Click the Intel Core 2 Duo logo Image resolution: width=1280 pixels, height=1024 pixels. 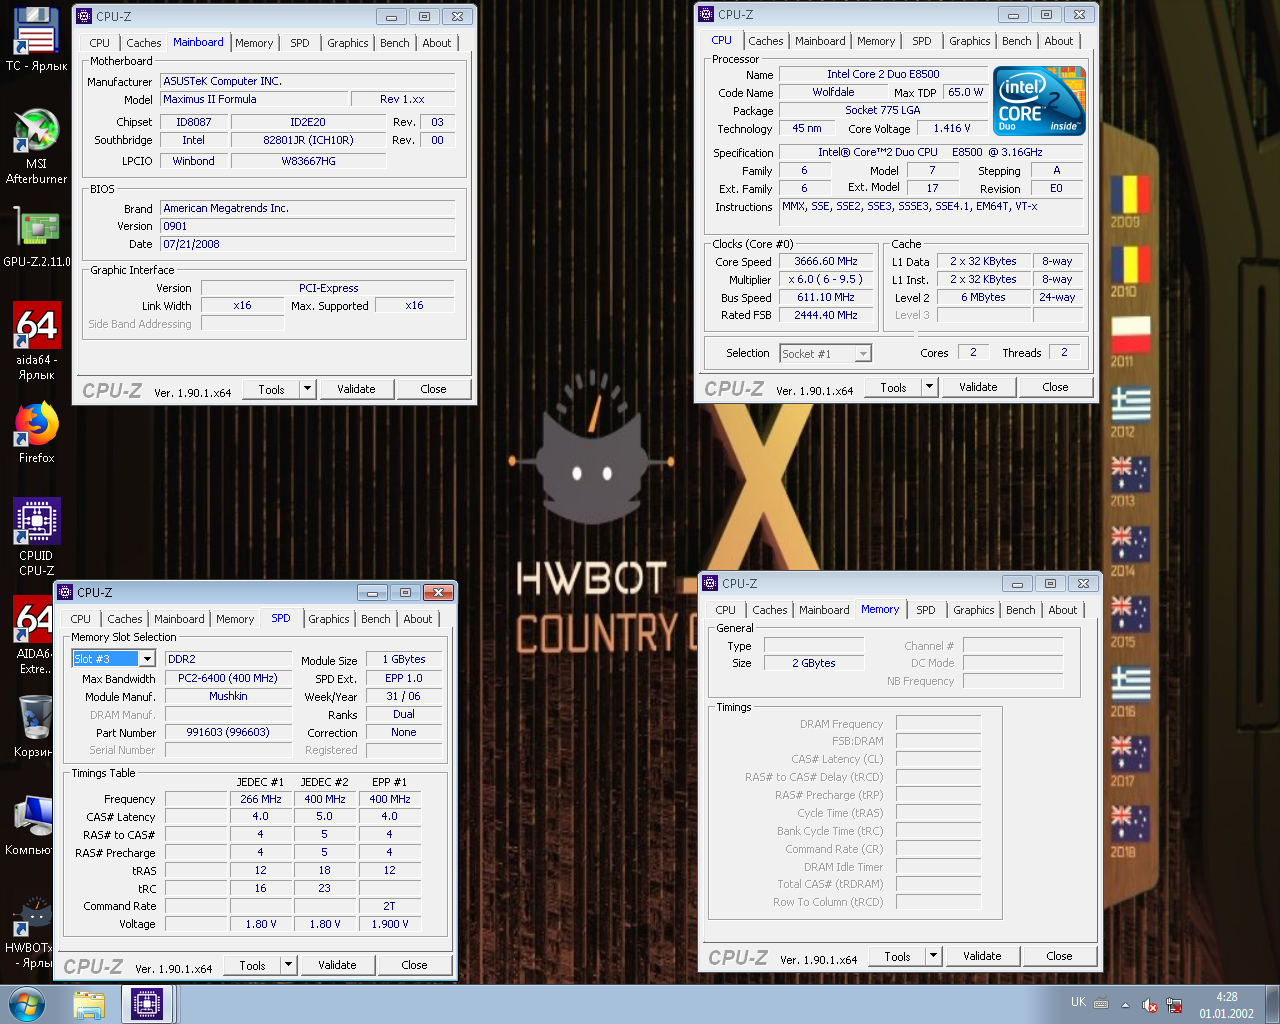(x=1040, y=100)
